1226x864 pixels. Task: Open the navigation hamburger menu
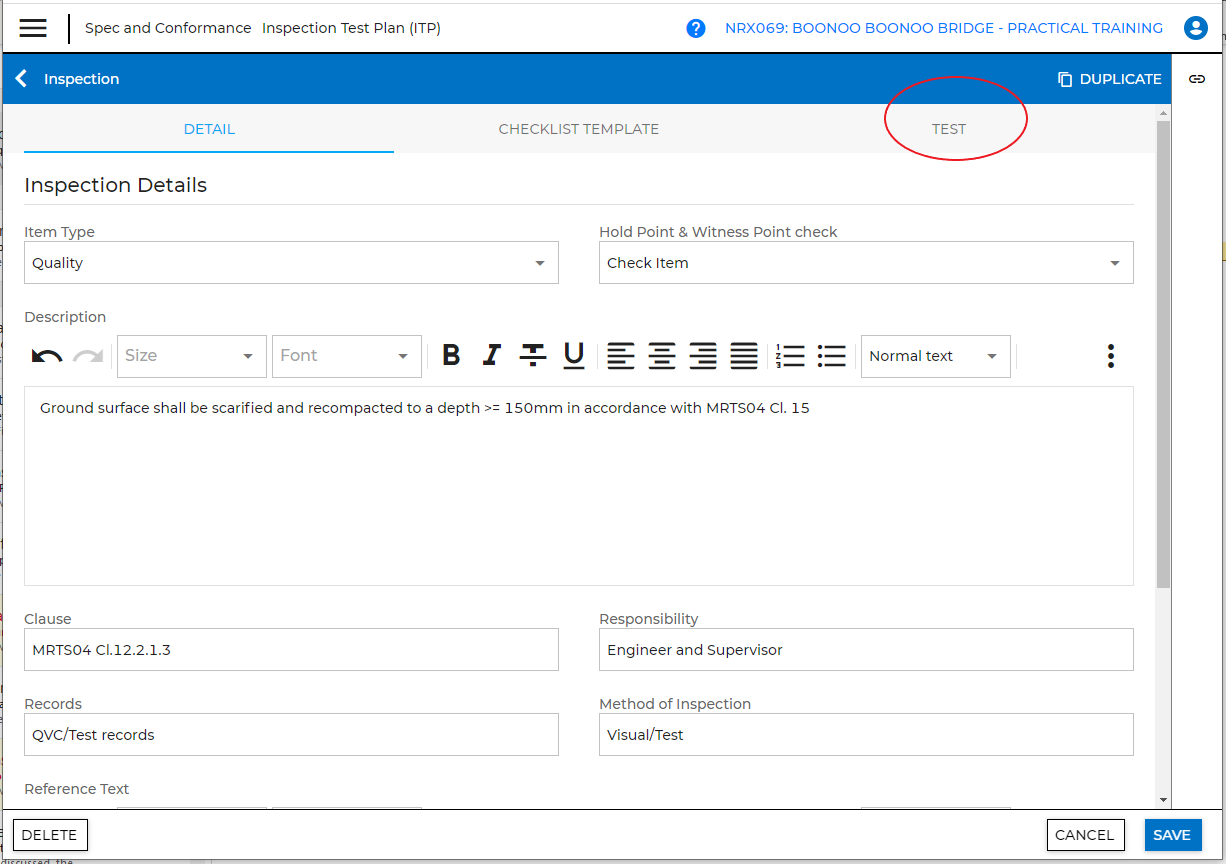(33, 27)
